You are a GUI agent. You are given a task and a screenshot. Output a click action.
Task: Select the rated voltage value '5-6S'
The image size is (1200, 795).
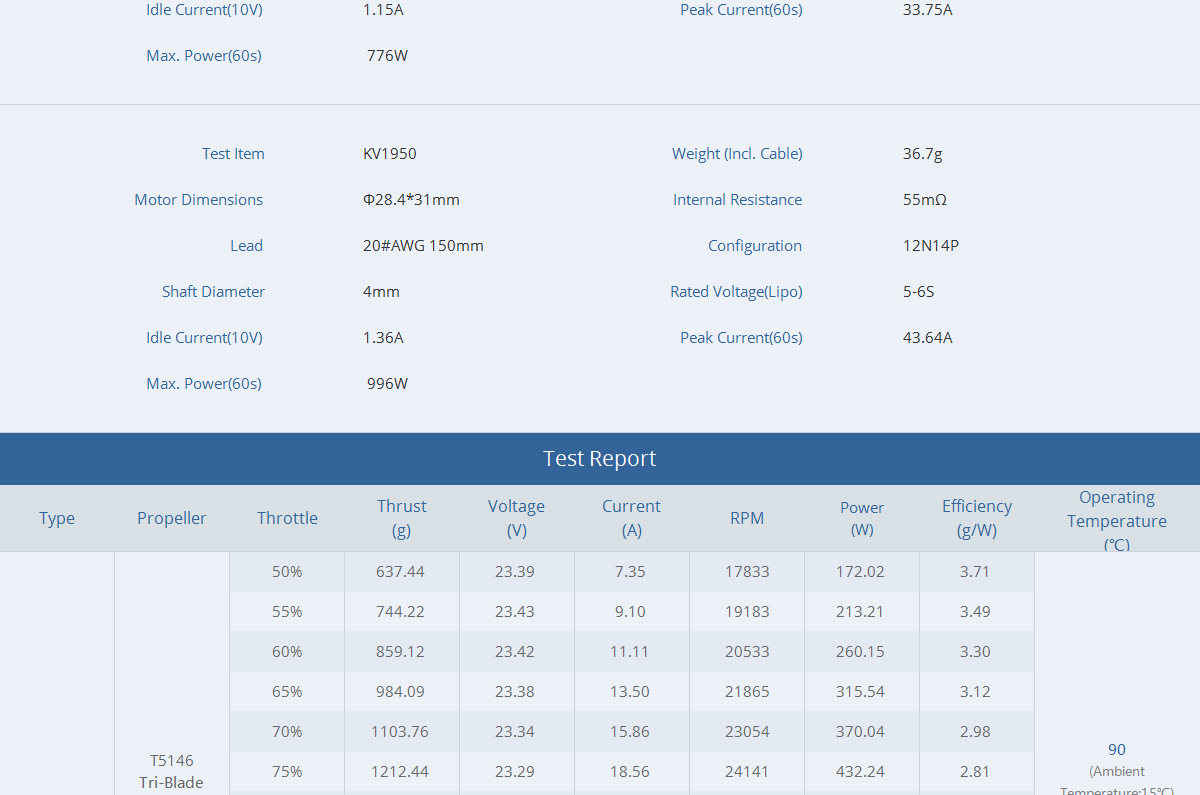[x=919, y=292]
